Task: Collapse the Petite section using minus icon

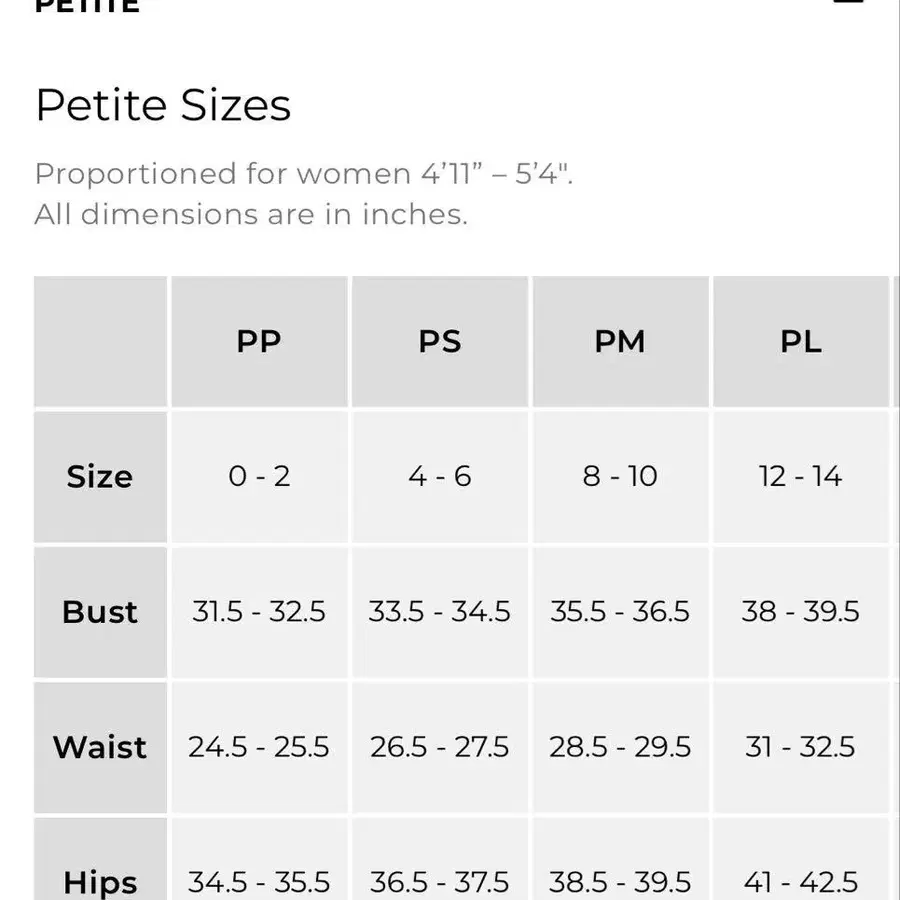Action: (848, 2)
